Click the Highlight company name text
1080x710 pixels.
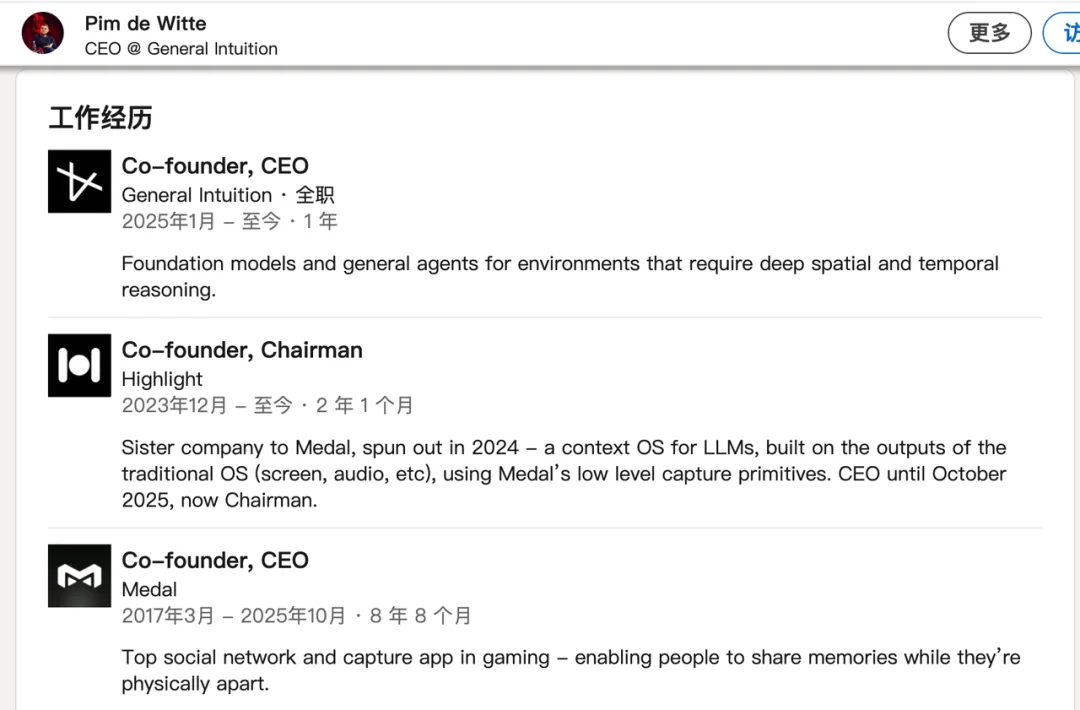pos(162,379)
